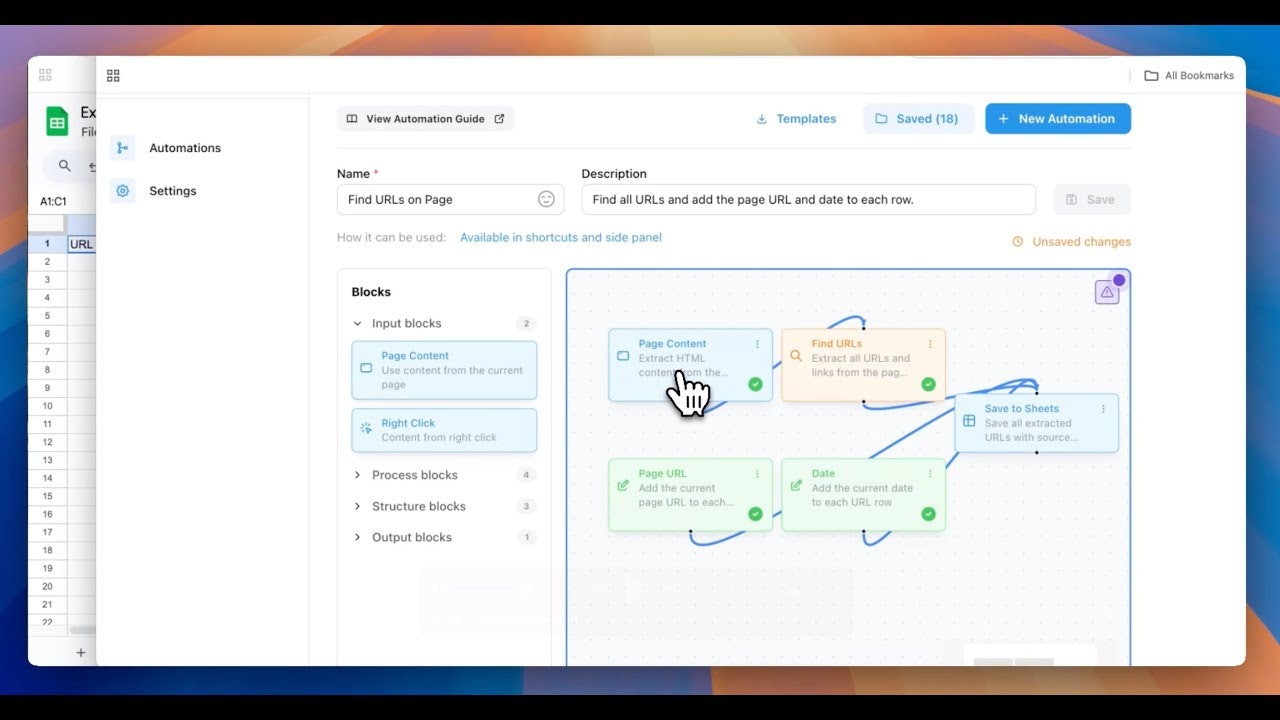Screen dimensions: 1280x720
Task: Open the apps grid icon in the sidebar
Action: [113, 75]
